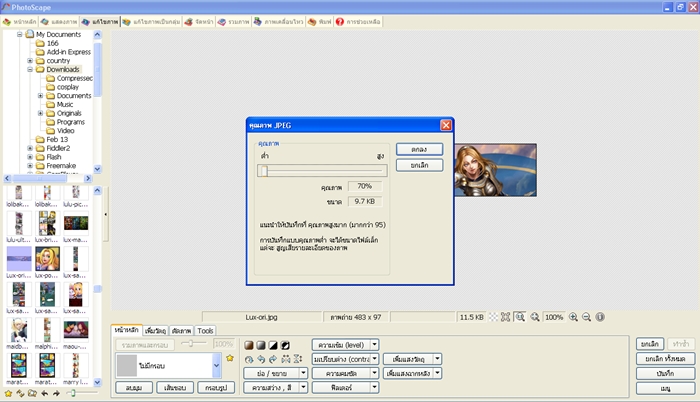Click folder tree scroll-down arrow

(97, 169)
